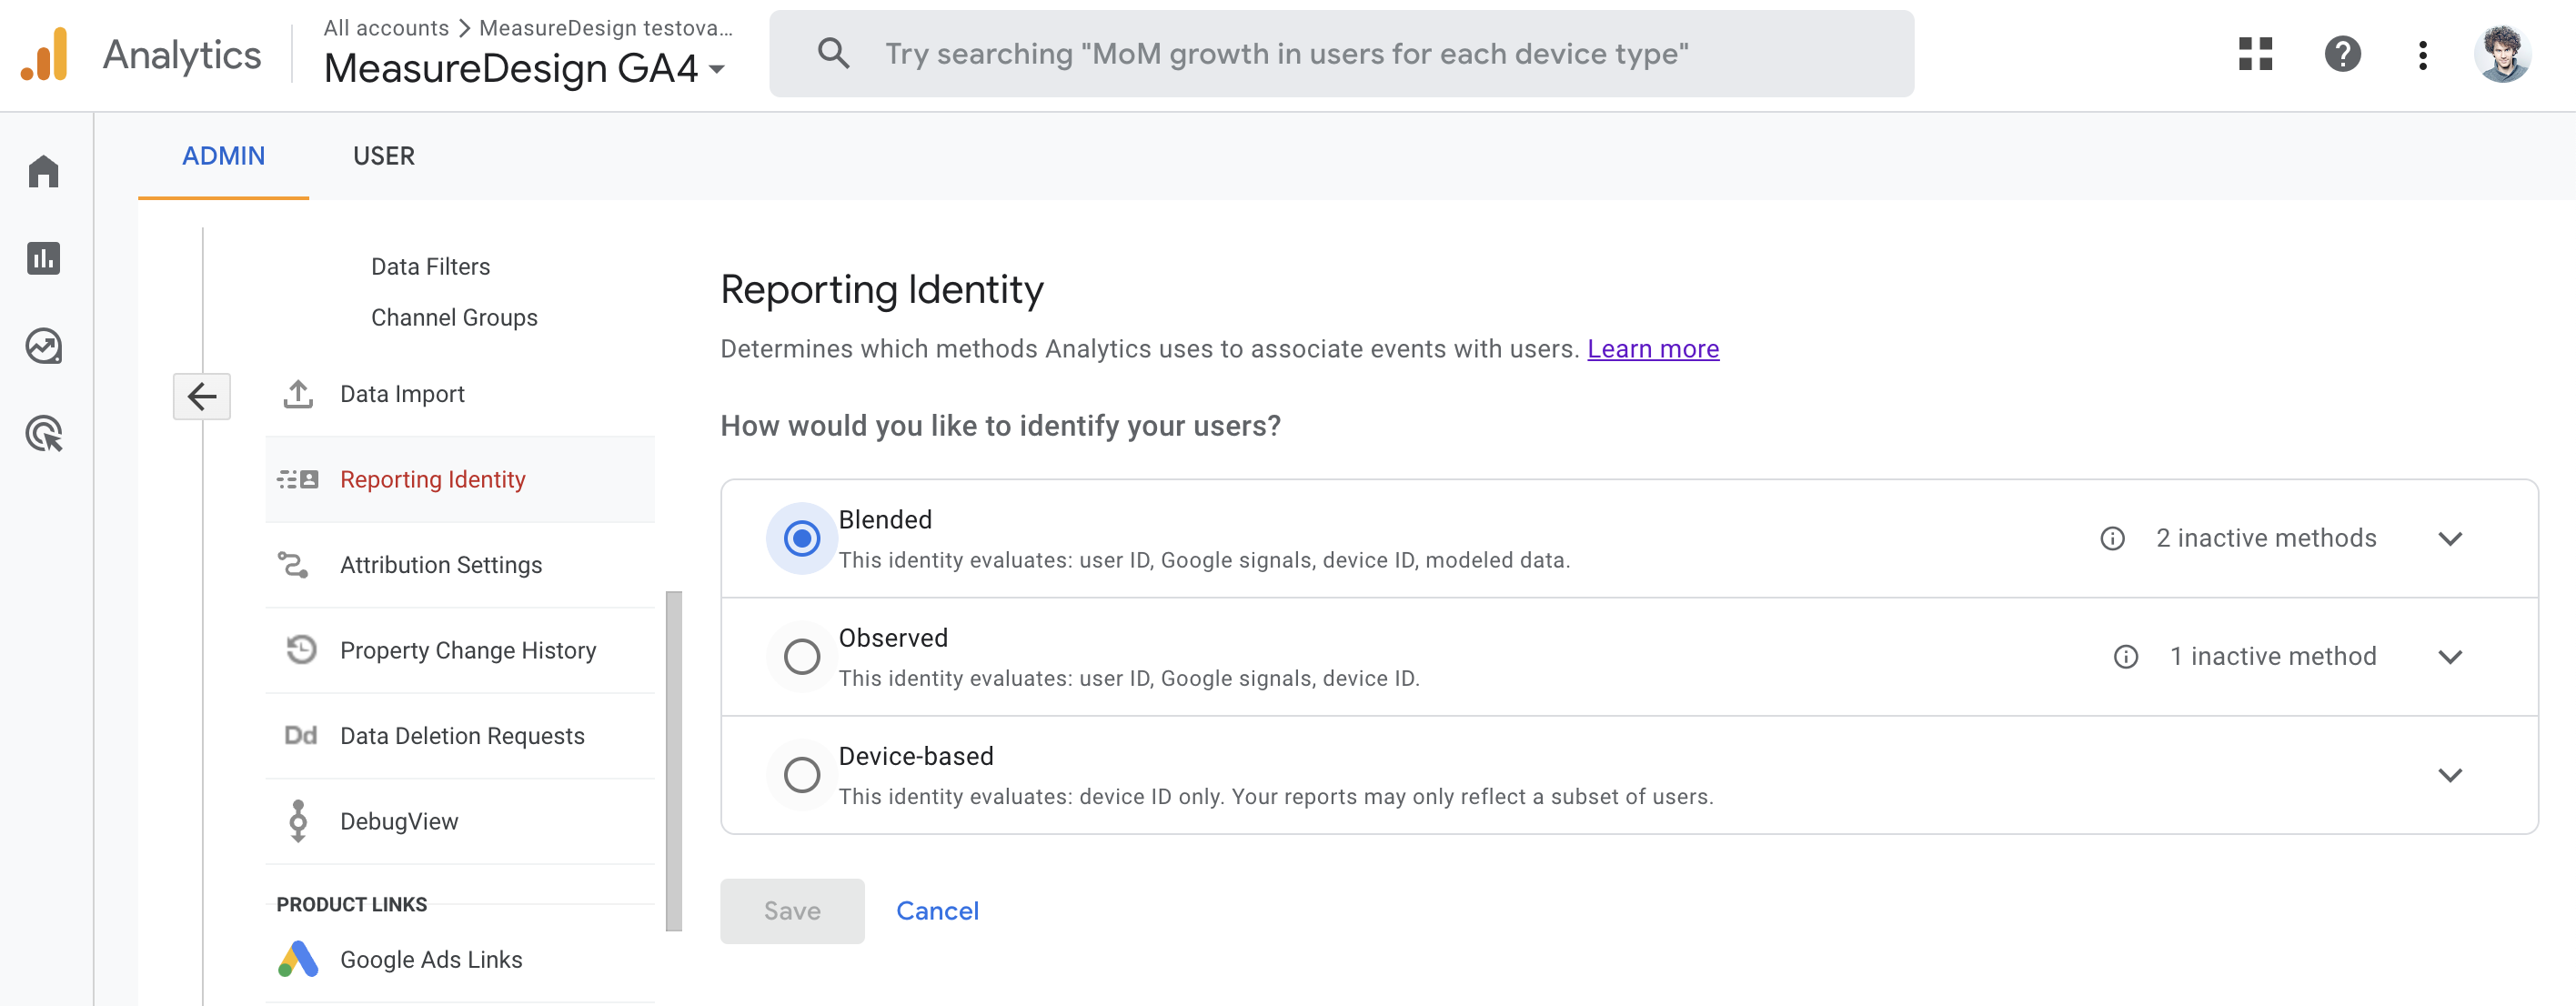Viewport: 2576px width, 1006px height.
Task: Open the three-dot more options menu
Action: 2422,55
